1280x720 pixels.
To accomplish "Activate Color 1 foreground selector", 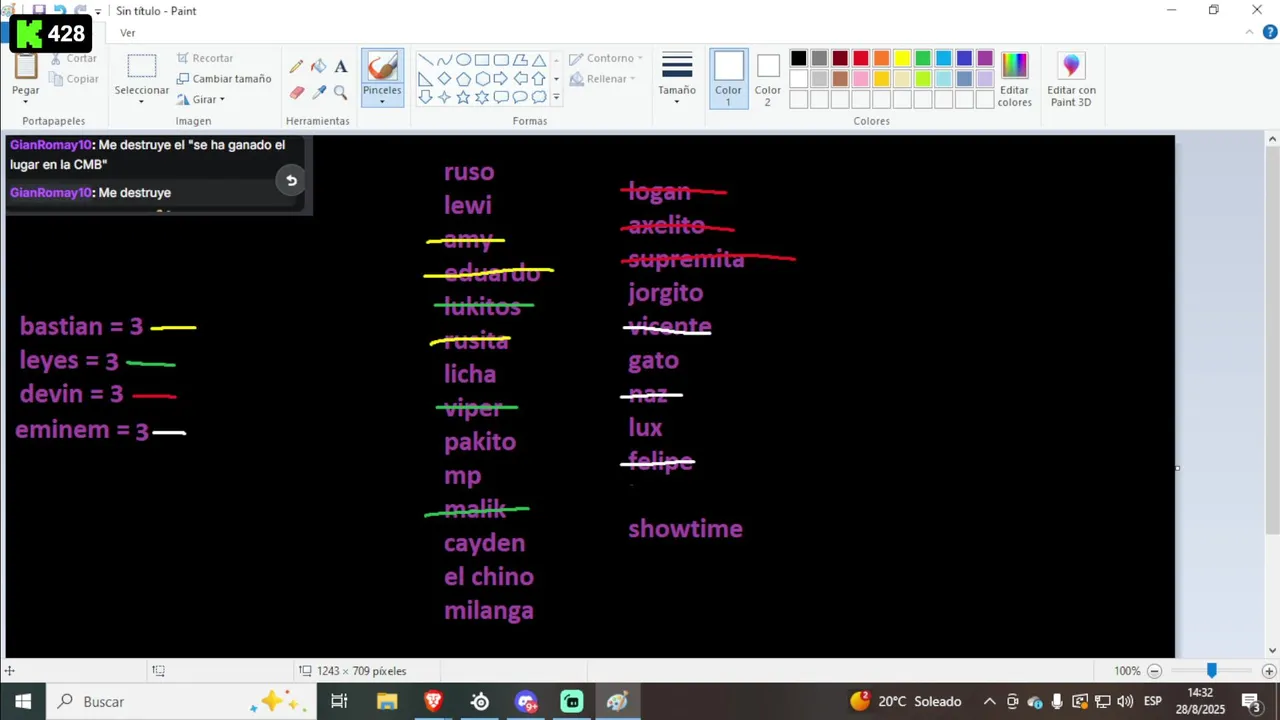I will click(729, 79).
